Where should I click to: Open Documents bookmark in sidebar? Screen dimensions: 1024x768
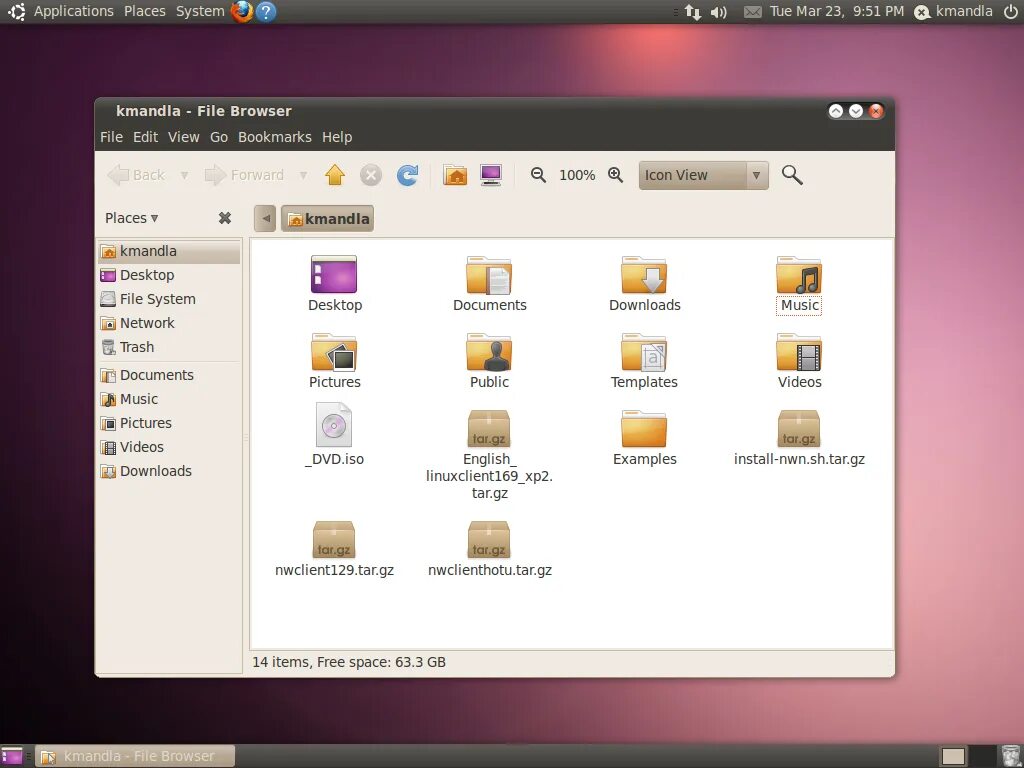coord(169,376)
